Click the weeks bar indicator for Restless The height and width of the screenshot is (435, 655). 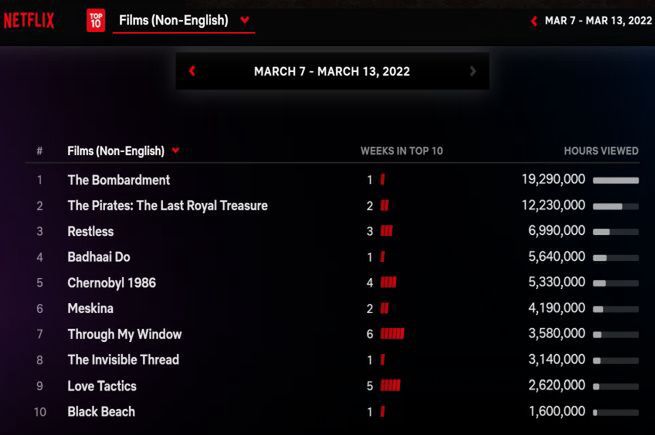tap(386, 231)
